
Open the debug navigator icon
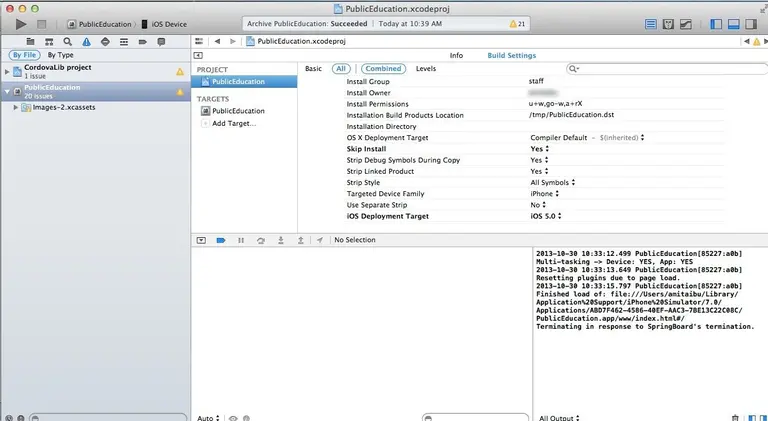tap(124, 42)
